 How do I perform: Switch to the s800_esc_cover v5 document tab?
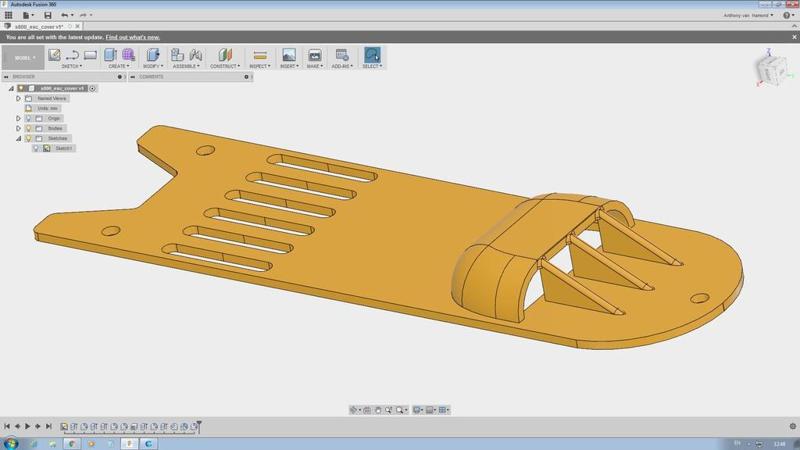pos(38,26)
